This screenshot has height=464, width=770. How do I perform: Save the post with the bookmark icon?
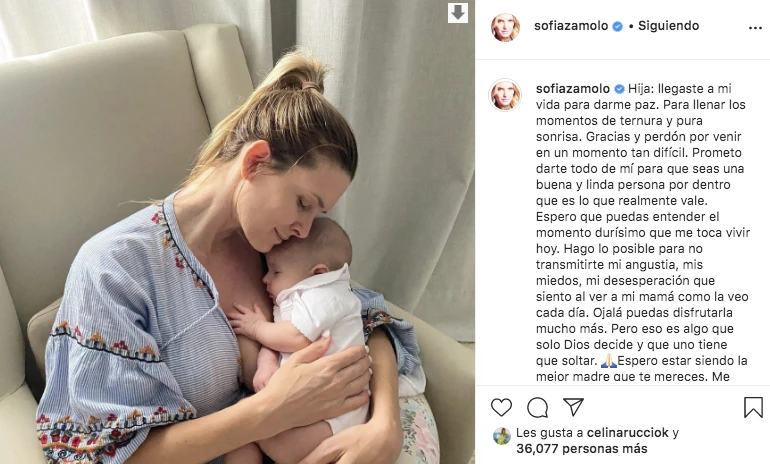(x=753, y=408)
